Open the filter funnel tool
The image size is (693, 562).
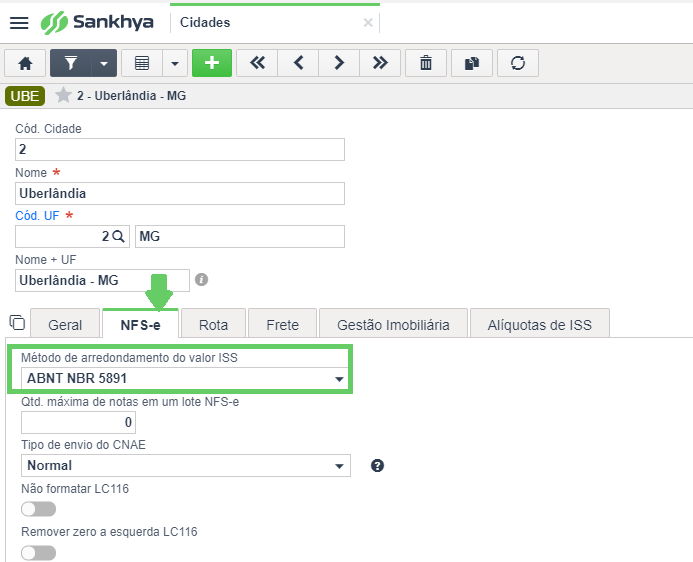point(71,63)
